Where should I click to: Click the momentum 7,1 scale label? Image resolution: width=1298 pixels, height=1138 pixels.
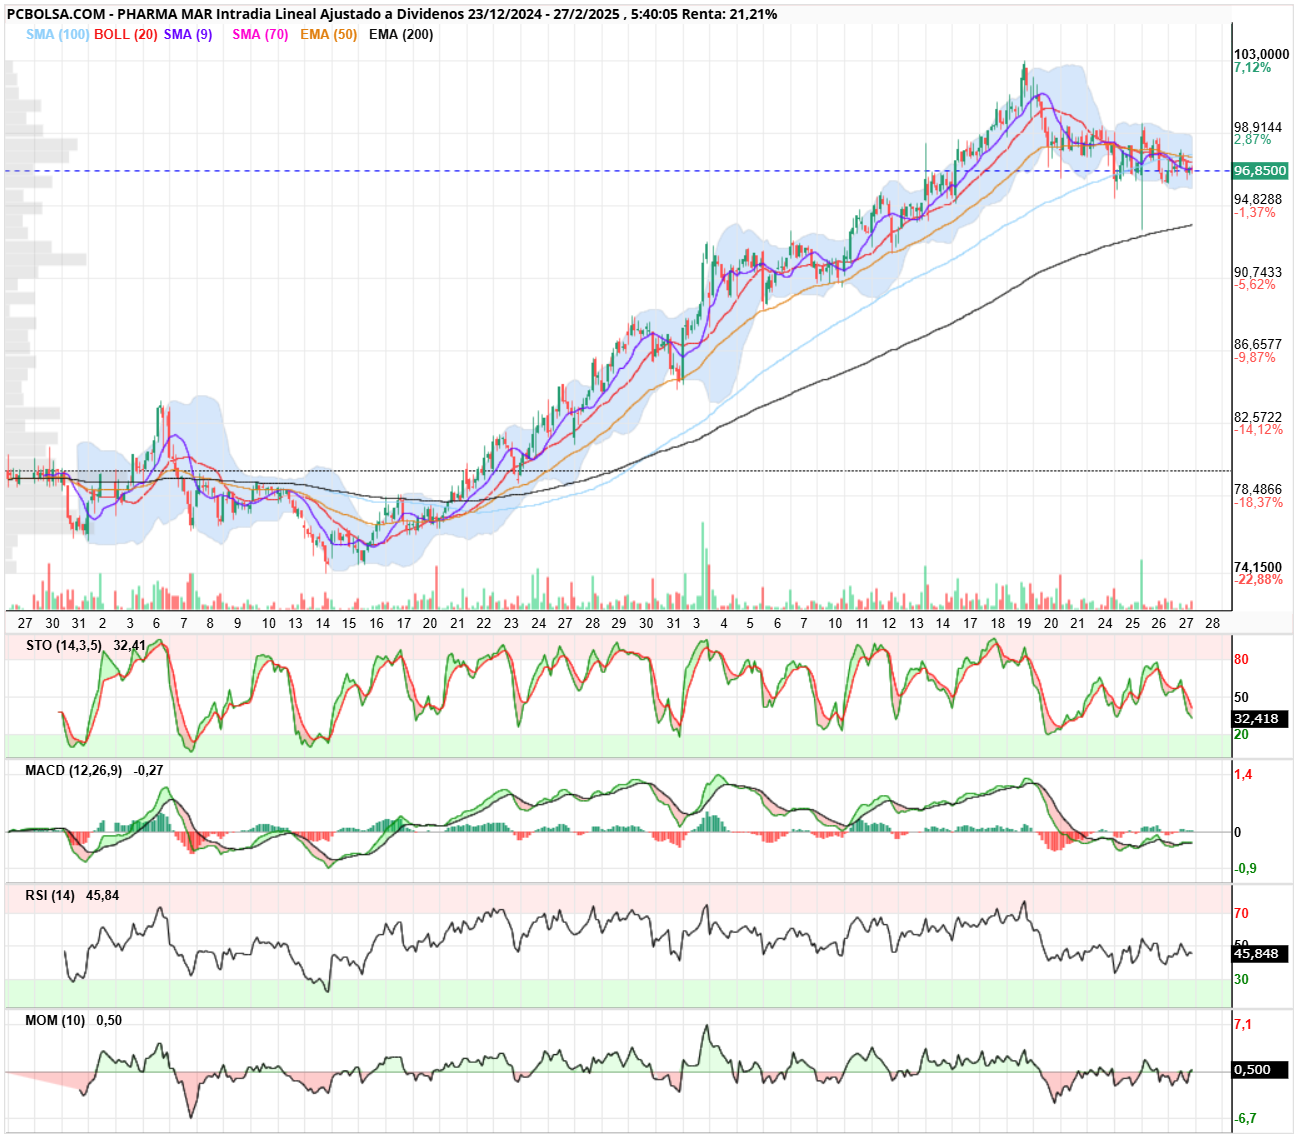click(1243, 1024)
